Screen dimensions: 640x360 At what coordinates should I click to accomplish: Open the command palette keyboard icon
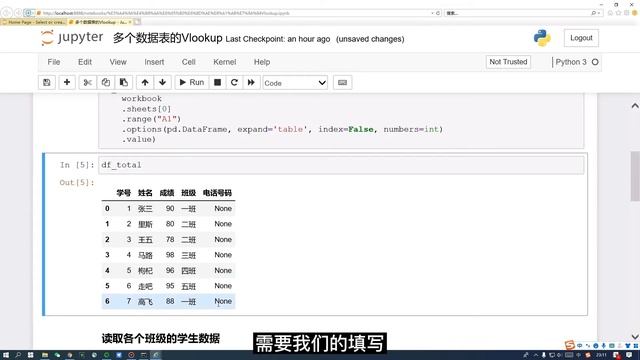342,82
